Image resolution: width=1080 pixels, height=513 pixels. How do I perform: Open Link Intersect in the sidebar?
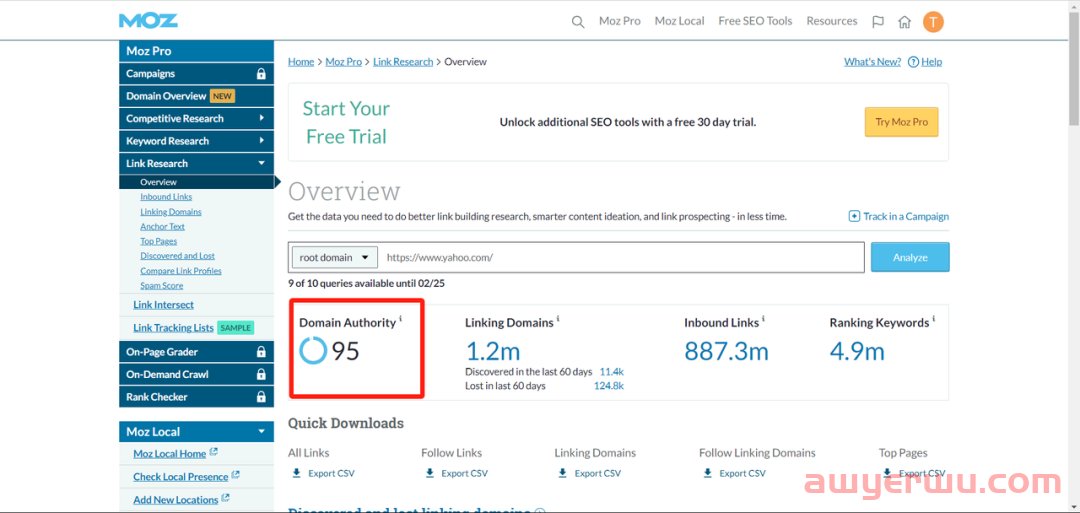click(x=163, y=305)
